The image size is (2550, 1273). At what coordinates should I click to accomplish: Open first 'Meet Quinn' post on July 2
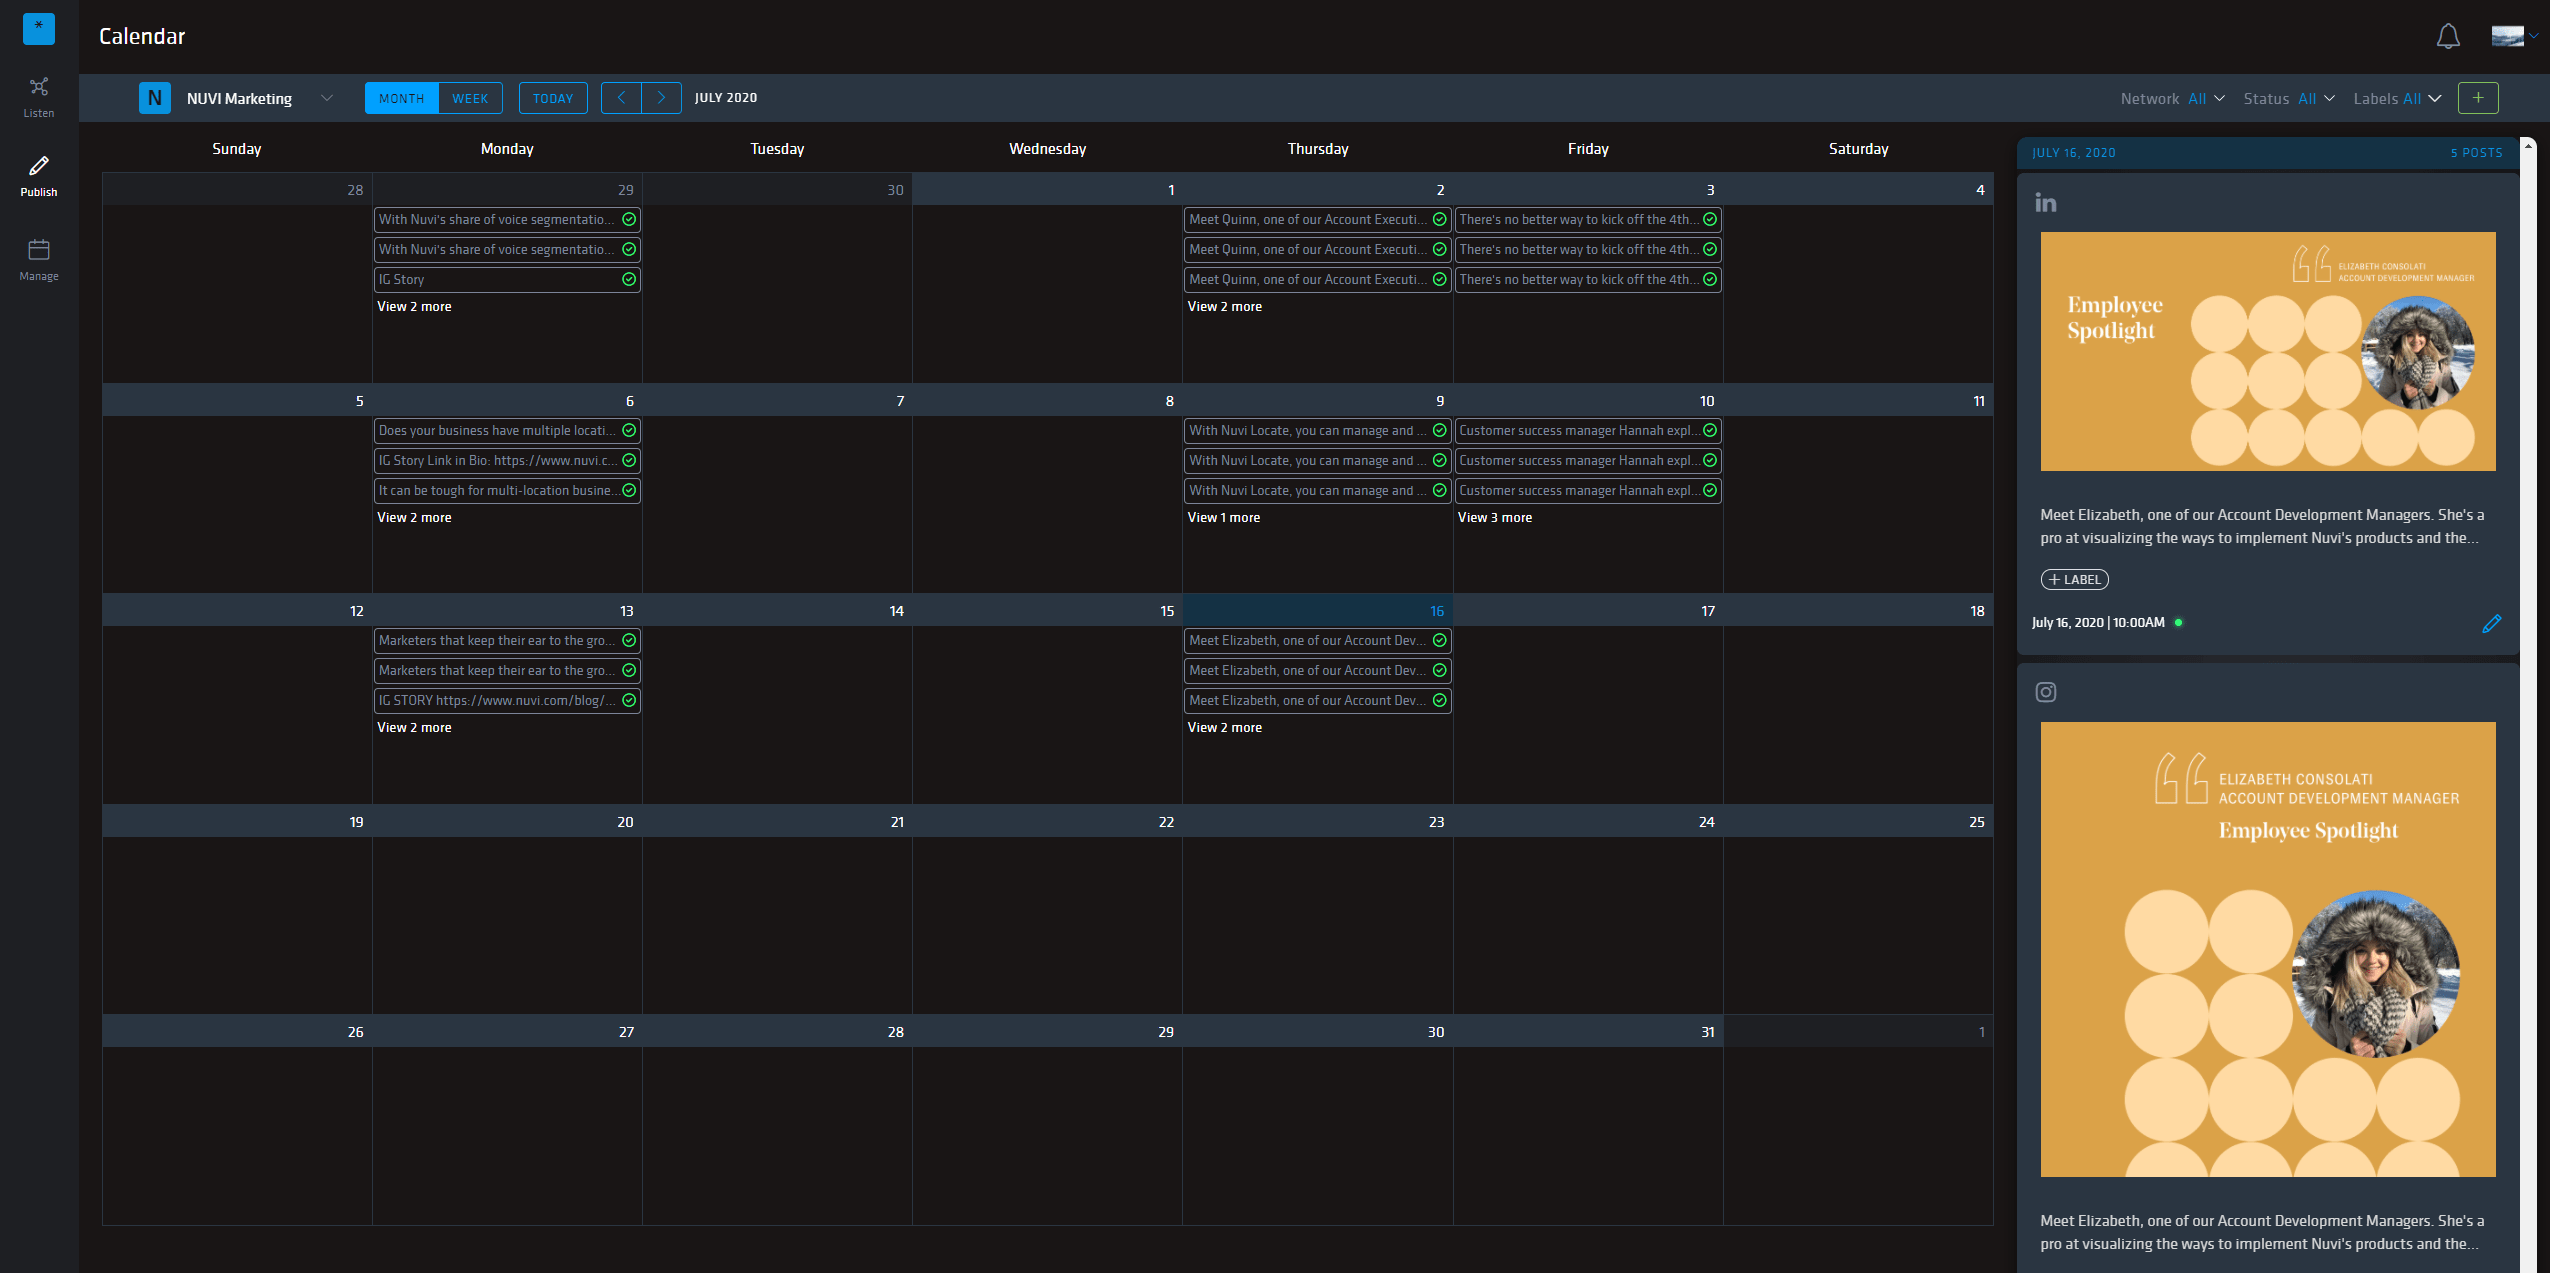(1317, 220)
